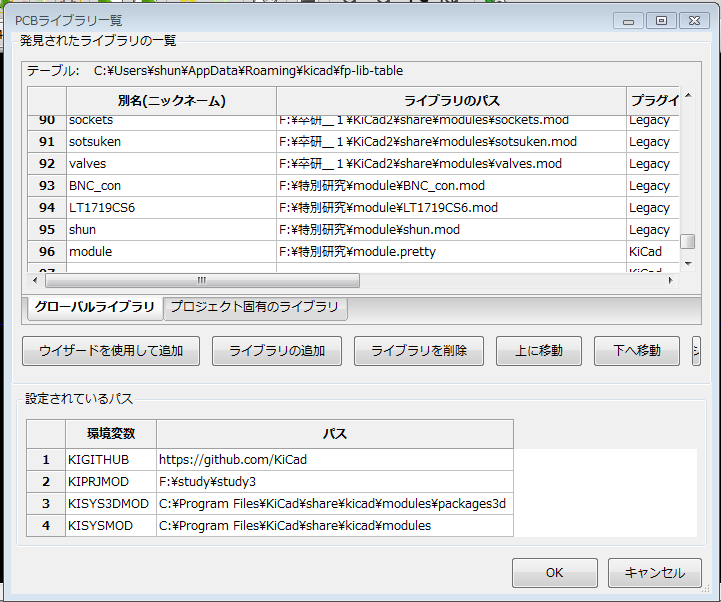Select row header 91

click(x=47, y=142)
